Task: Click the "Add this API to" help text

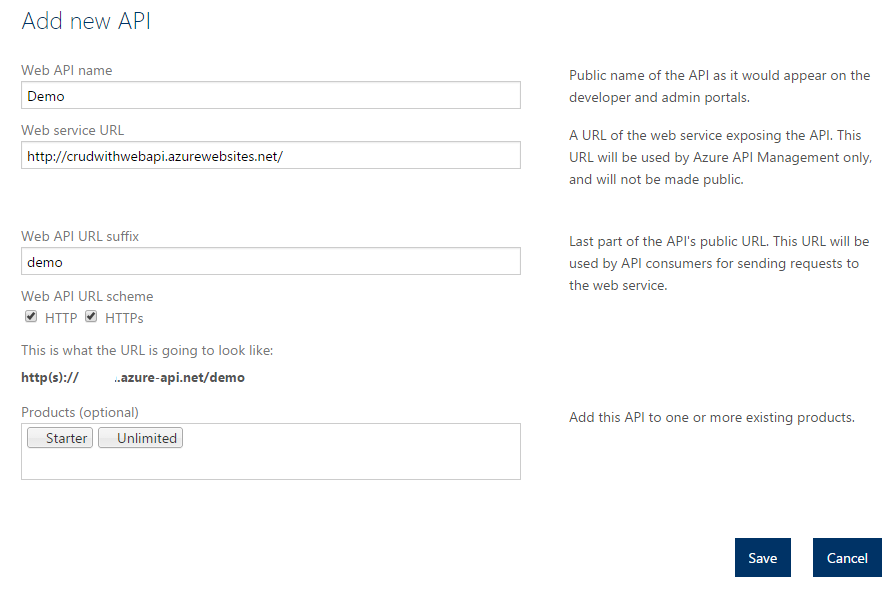Action: (711, 417)
